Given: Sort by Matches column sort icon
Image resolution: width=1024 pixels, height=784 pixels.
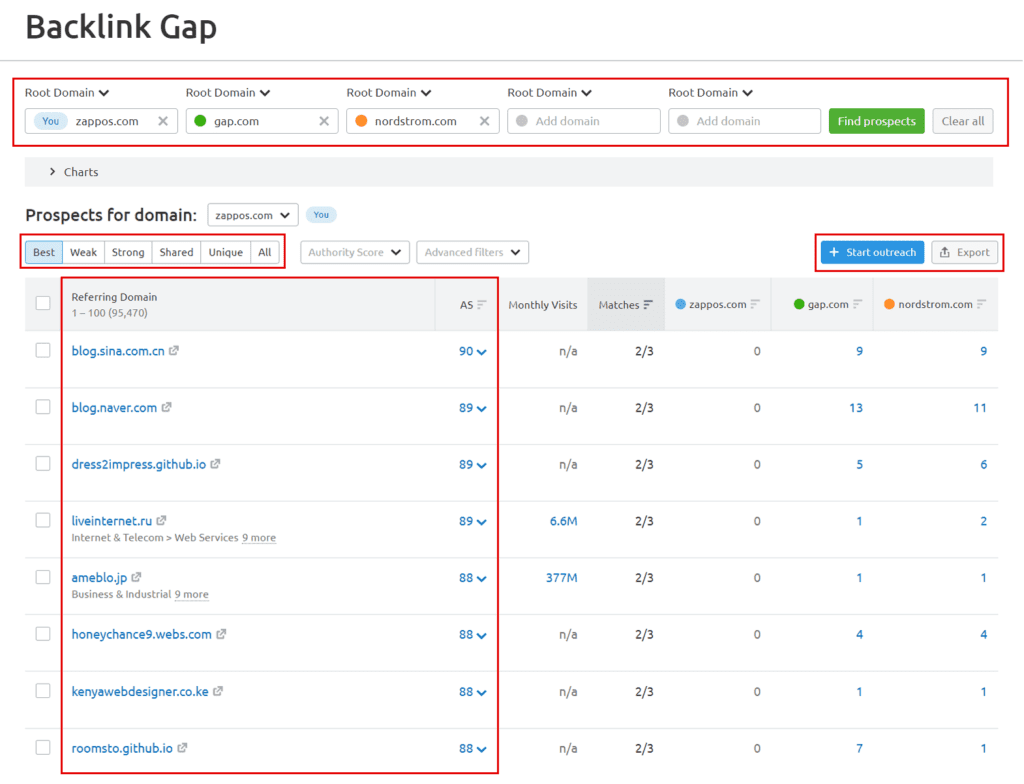Looking at the screenshot, I should [648, 304].
